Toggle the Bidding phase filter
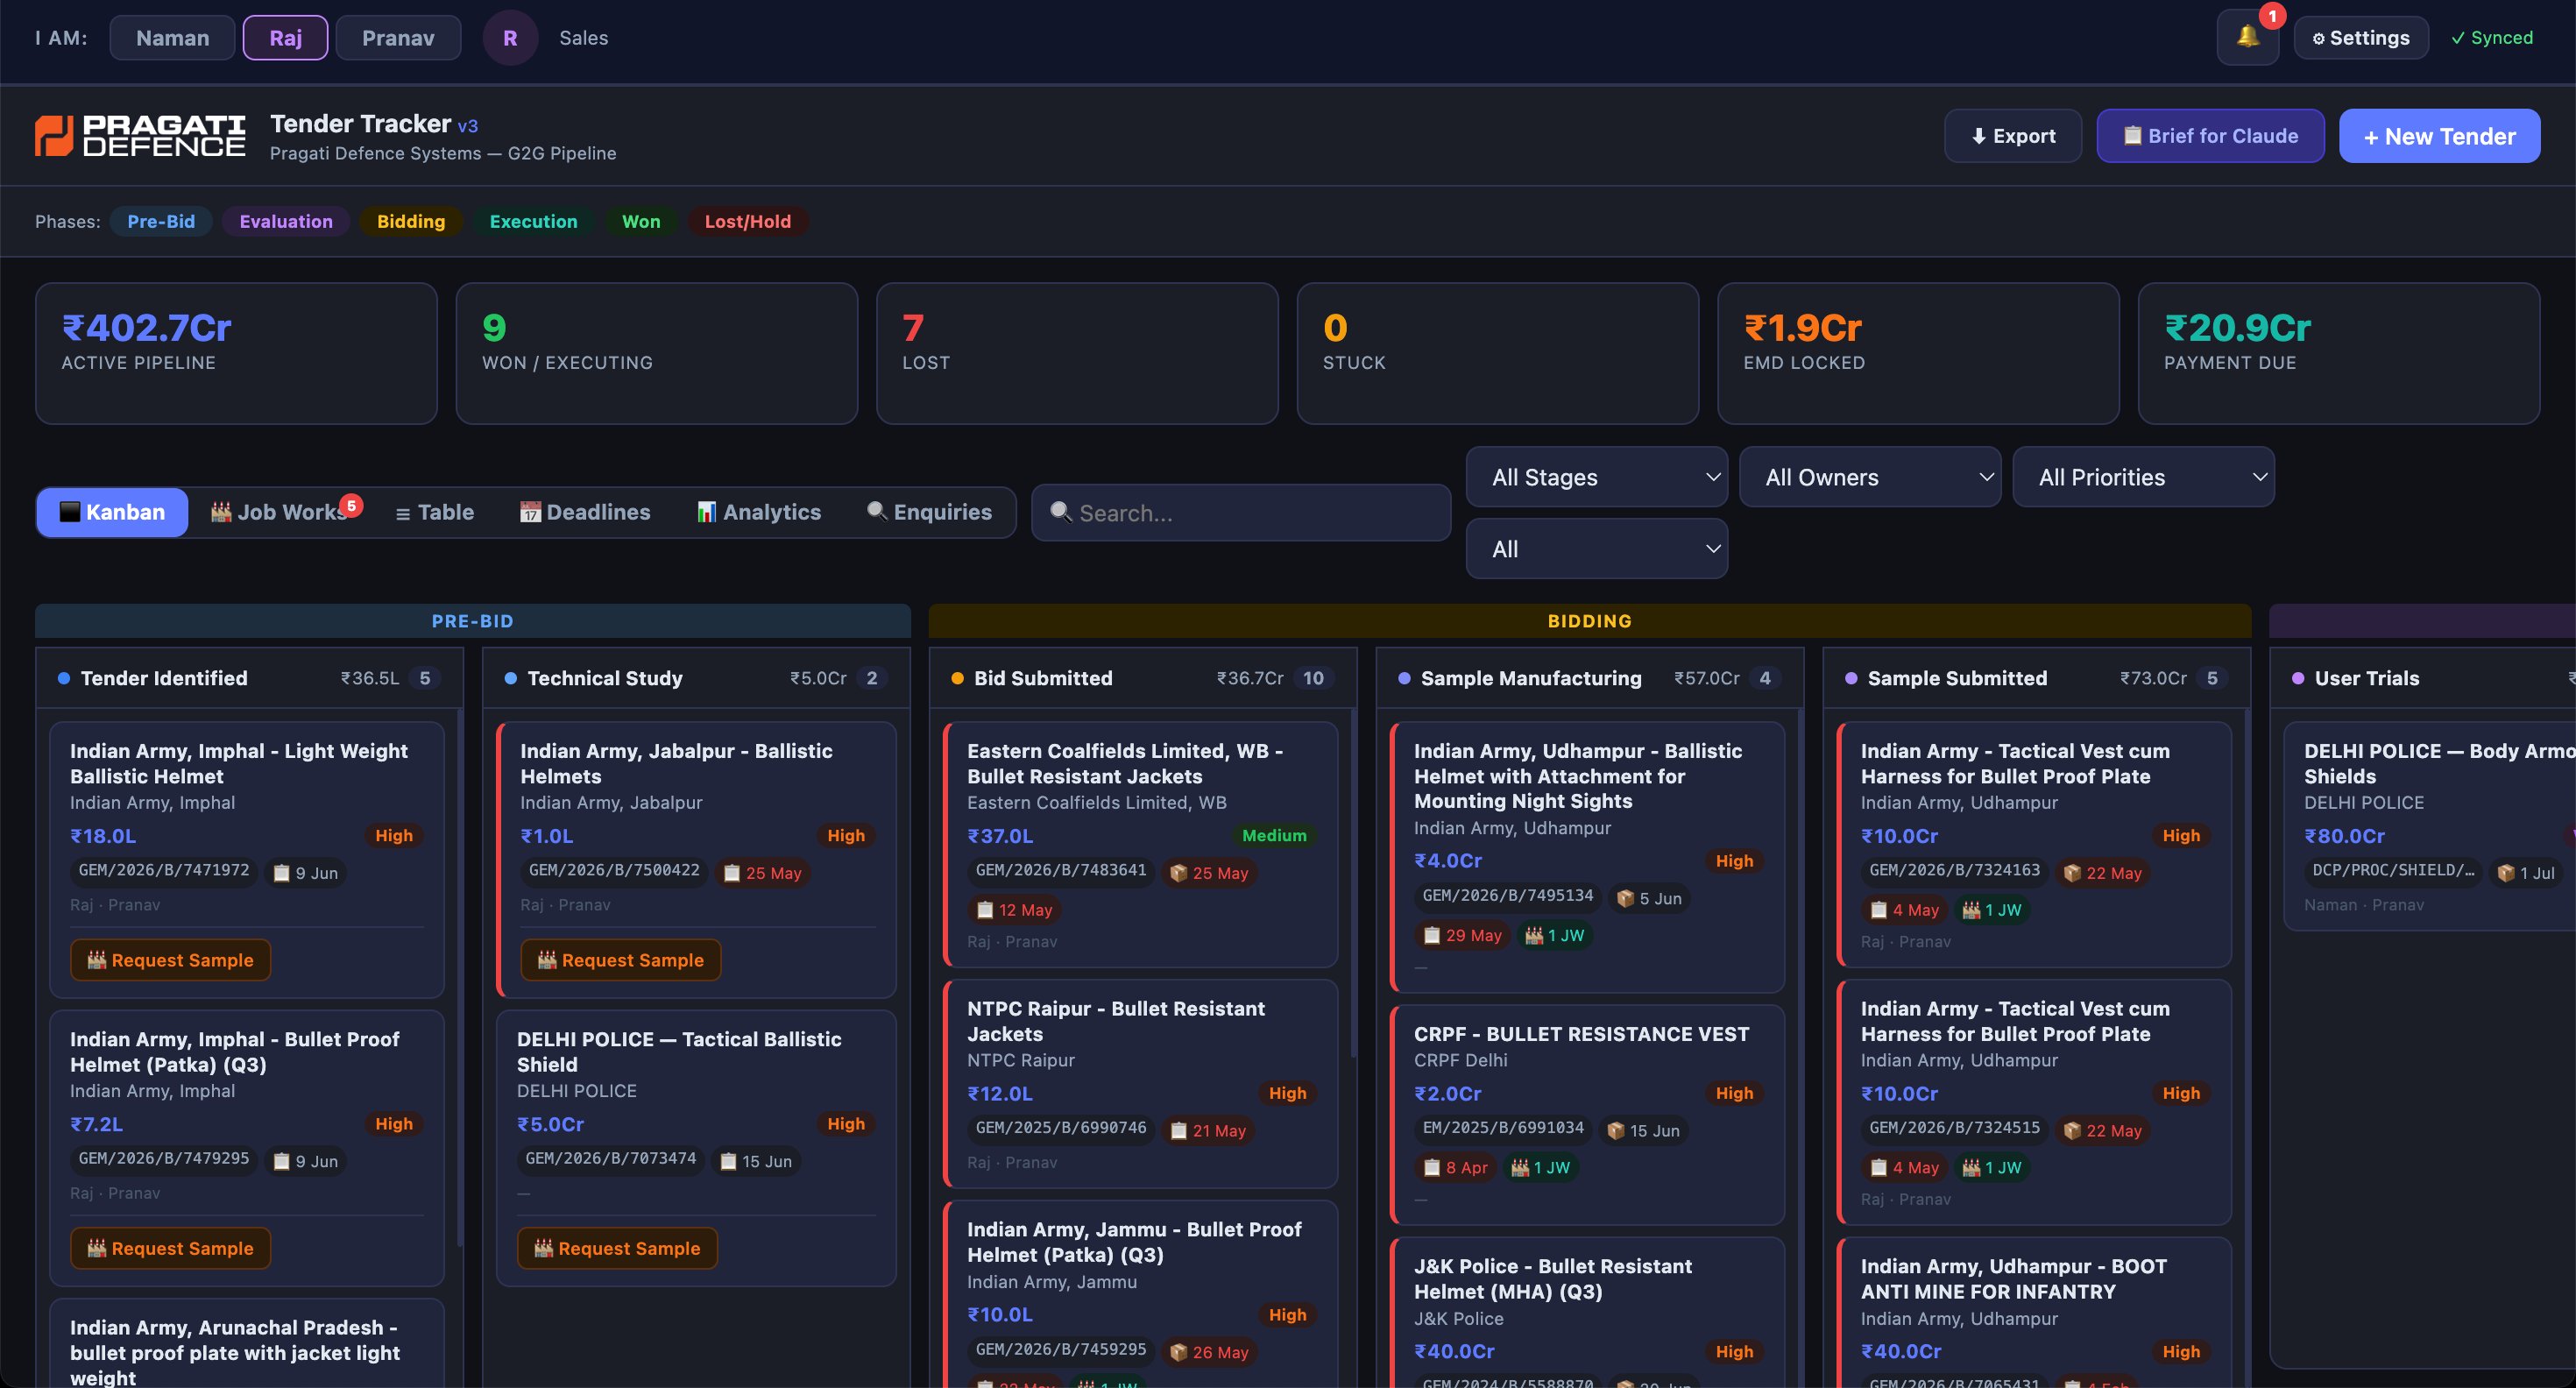Viewport: 2576px width, 1388px height. pos(411,221)
